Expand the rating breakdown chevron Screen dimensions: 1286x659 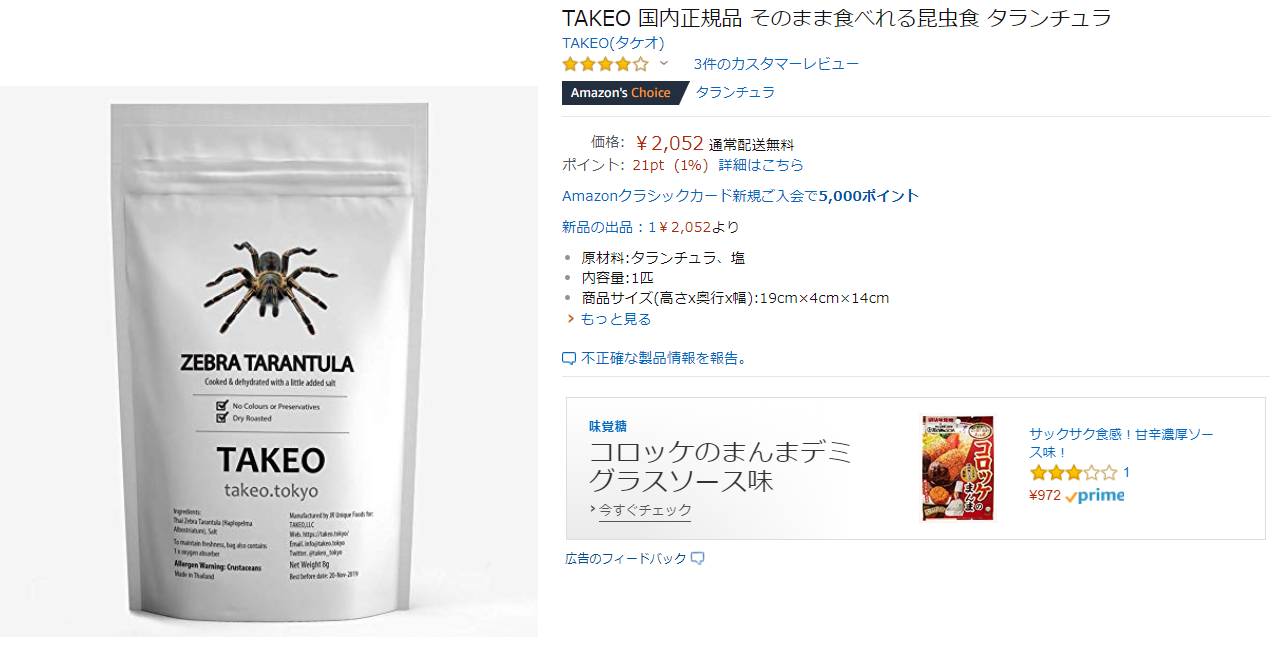click(663, 63)
